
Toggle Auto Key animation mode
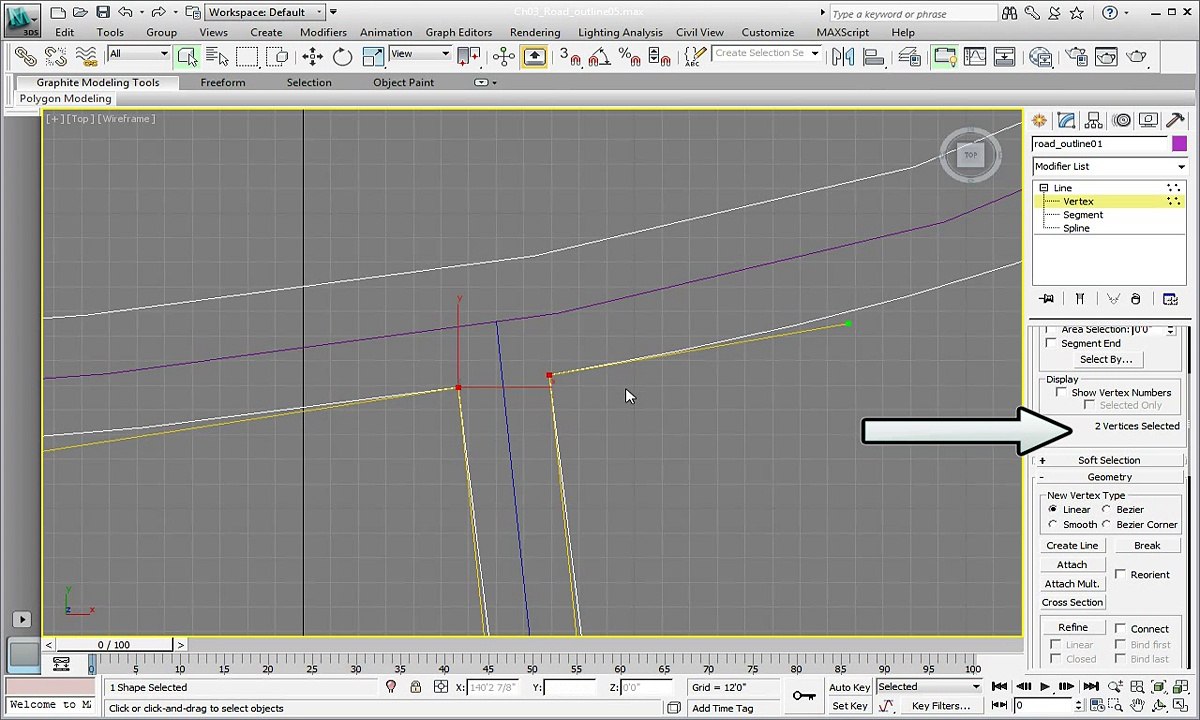pyautogui.click(x=849, y=687)
